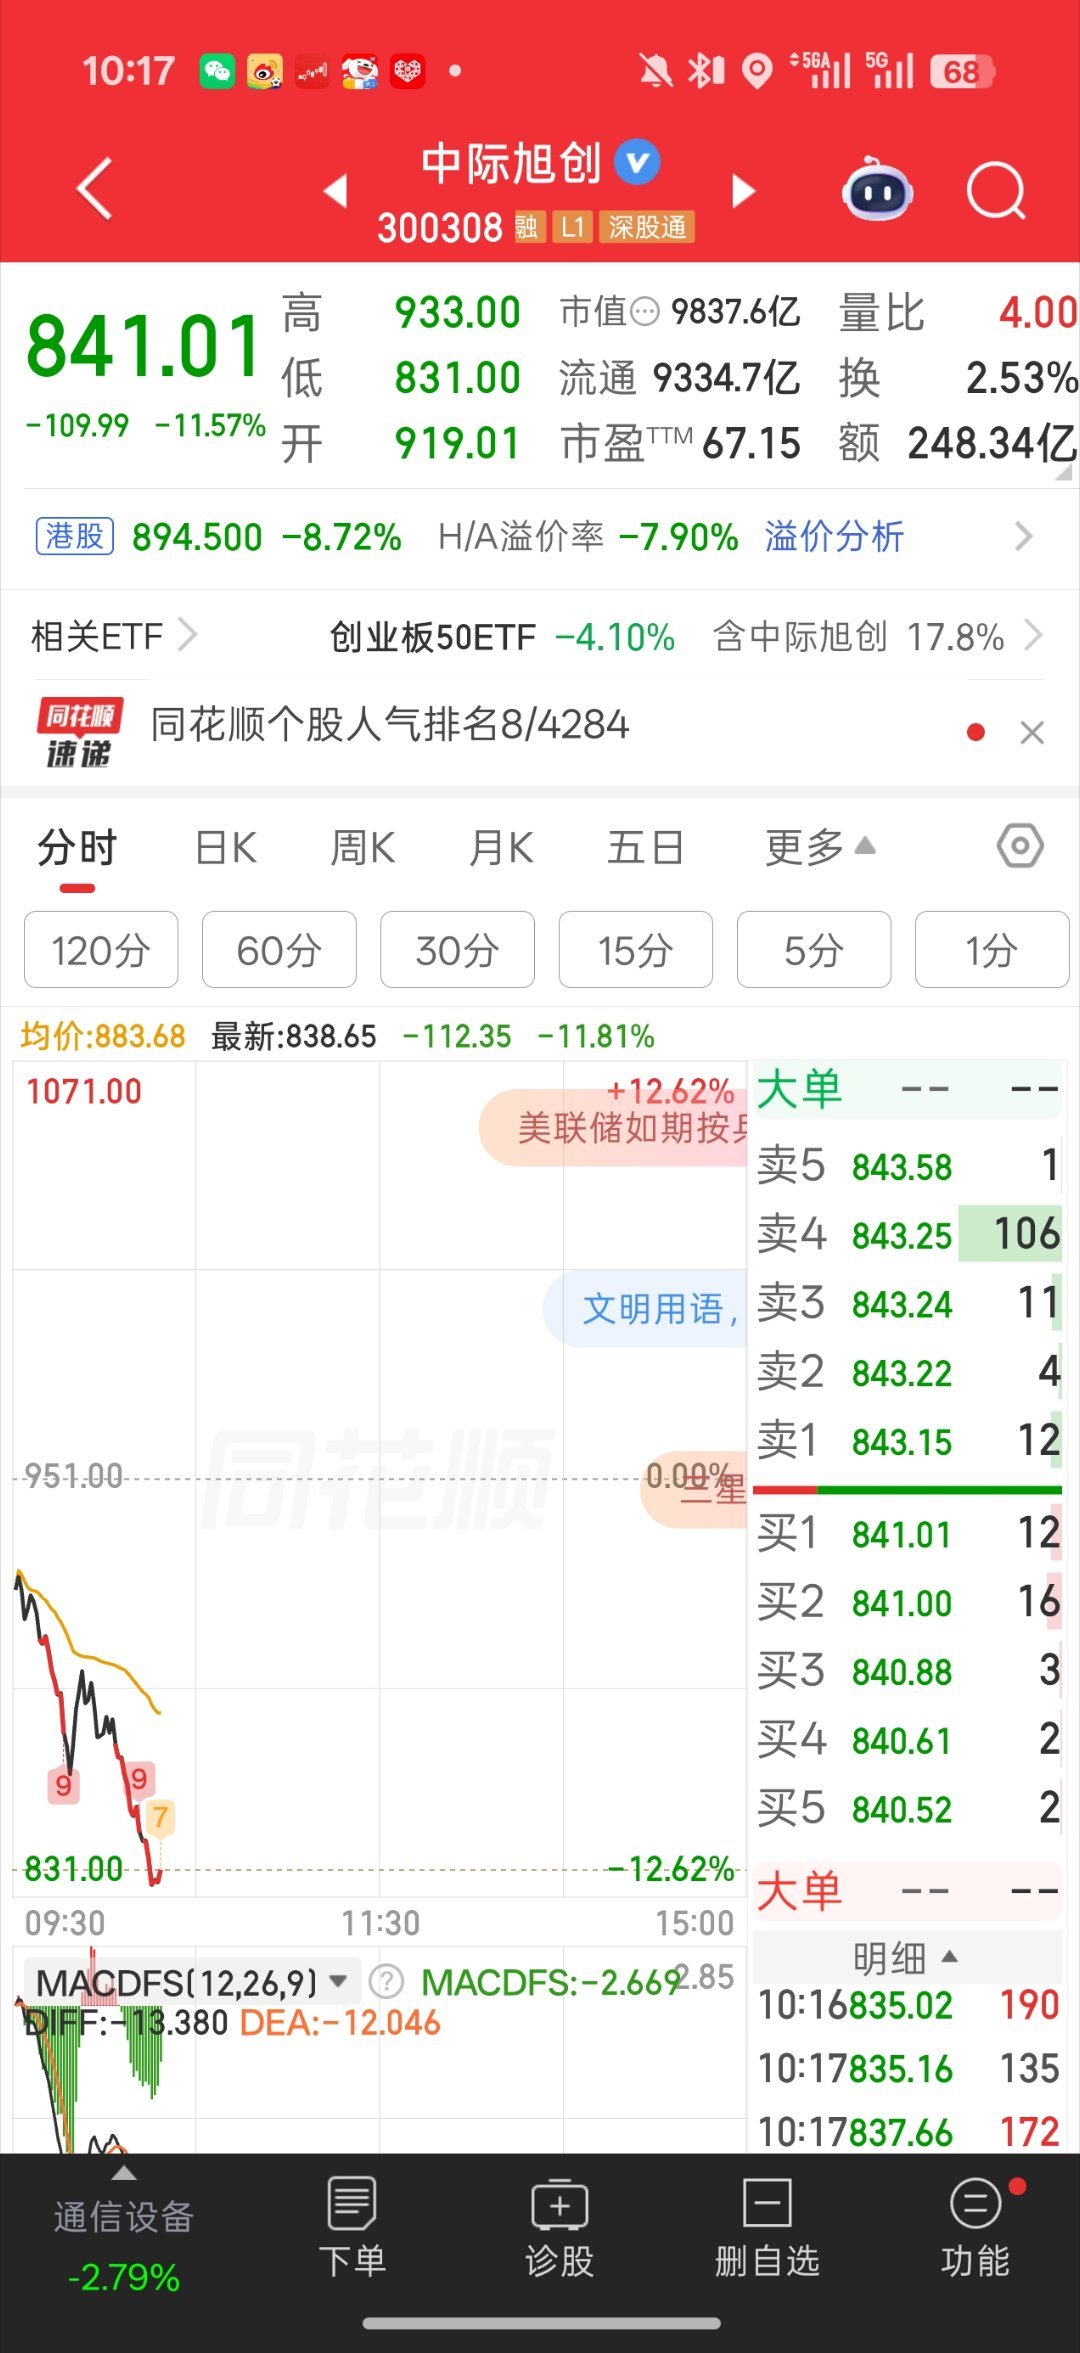Open the search magnifier icon
Screen dimensions: 1080x2353
997,189
